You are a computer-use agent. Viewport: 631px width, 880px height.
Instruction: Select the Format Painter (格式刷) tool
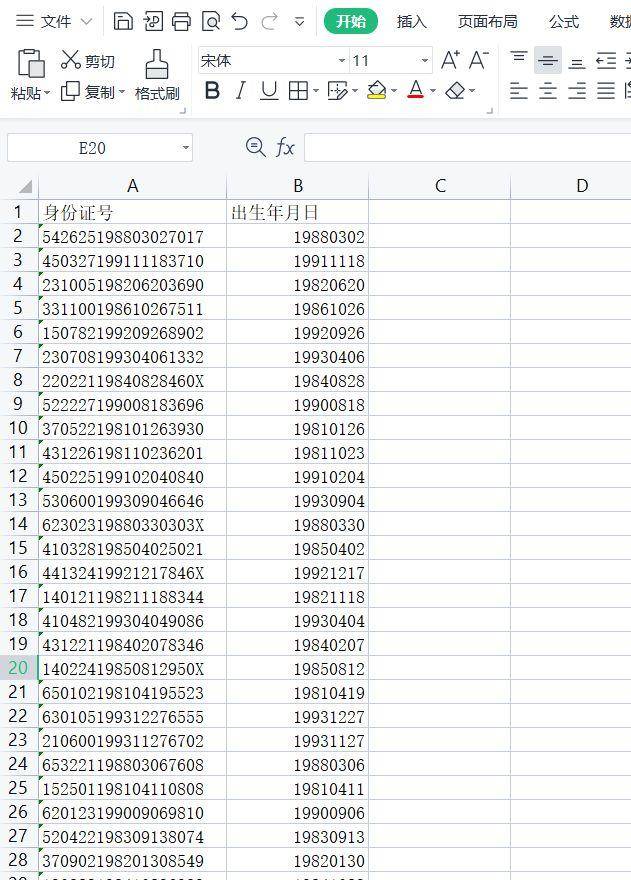point(157,75)
